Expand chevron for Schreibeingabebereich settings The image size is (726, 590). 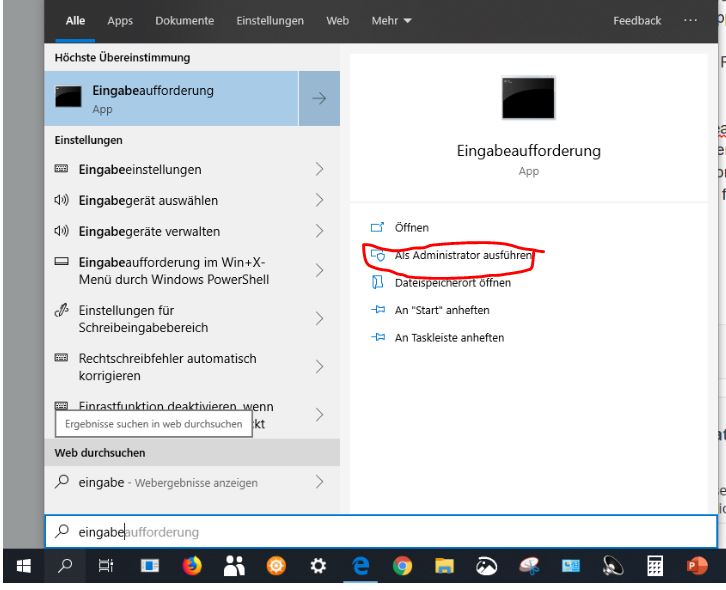point(319,319)
